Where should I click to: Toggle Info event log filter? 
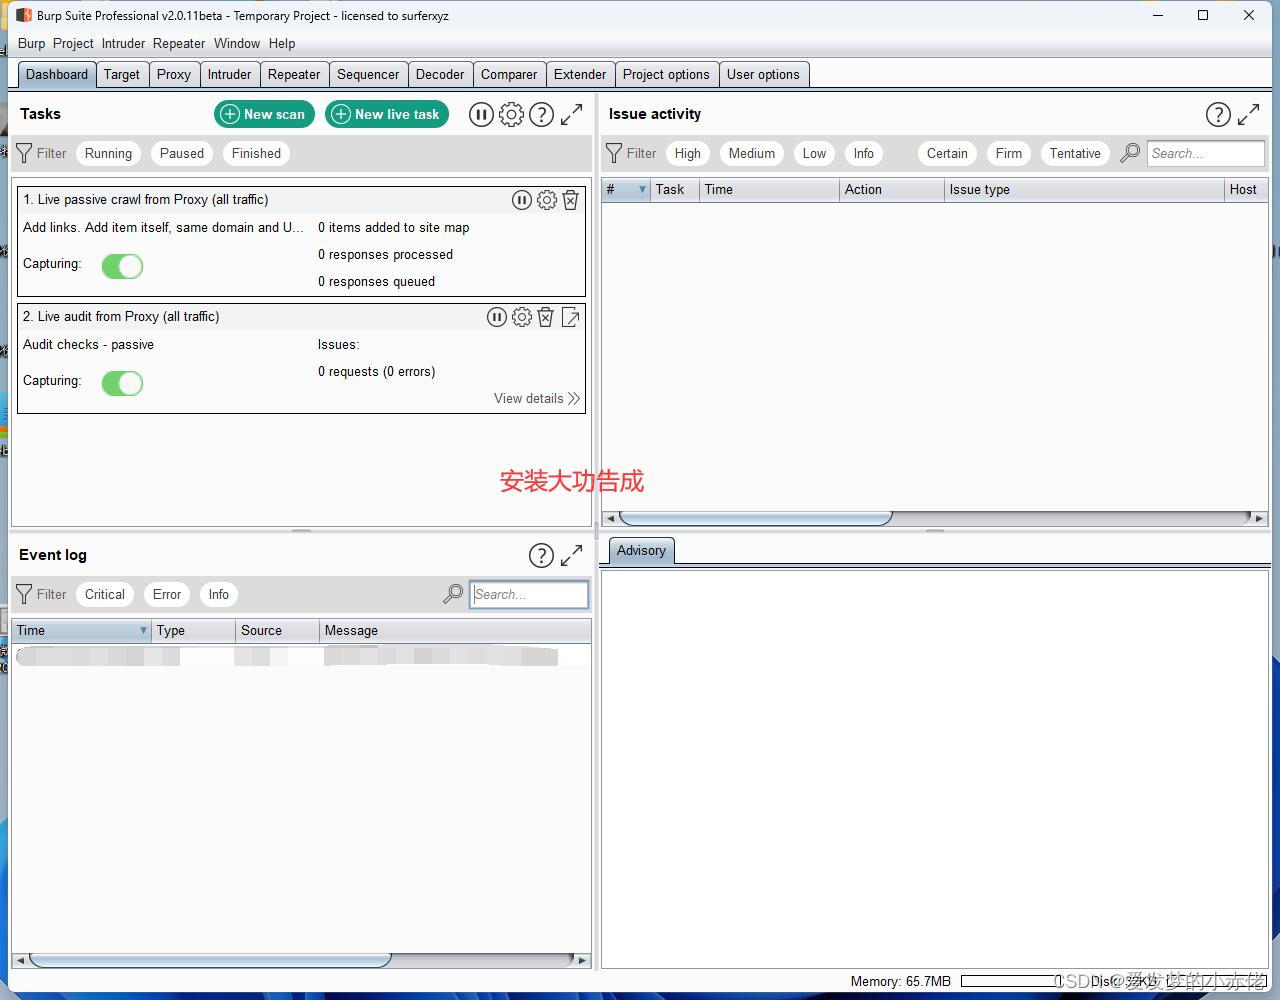click(219, 594)
